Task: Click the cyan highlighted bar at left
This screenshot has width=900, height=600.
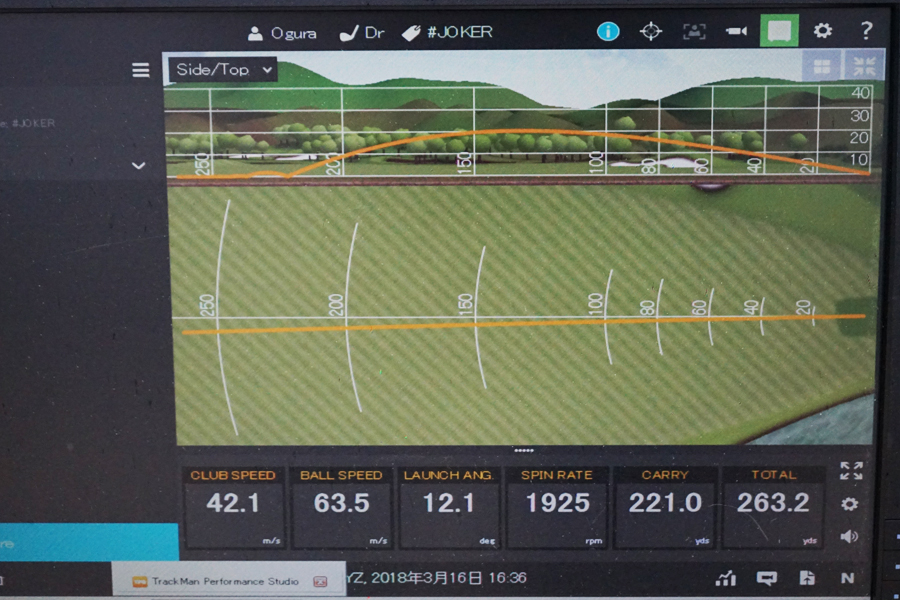Action: tap(89, 541)
